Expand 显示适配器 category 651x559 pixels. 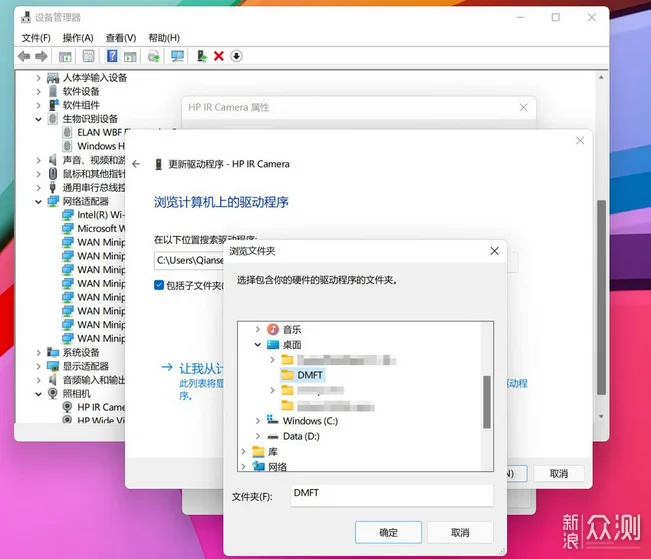(x=38, y=366)
